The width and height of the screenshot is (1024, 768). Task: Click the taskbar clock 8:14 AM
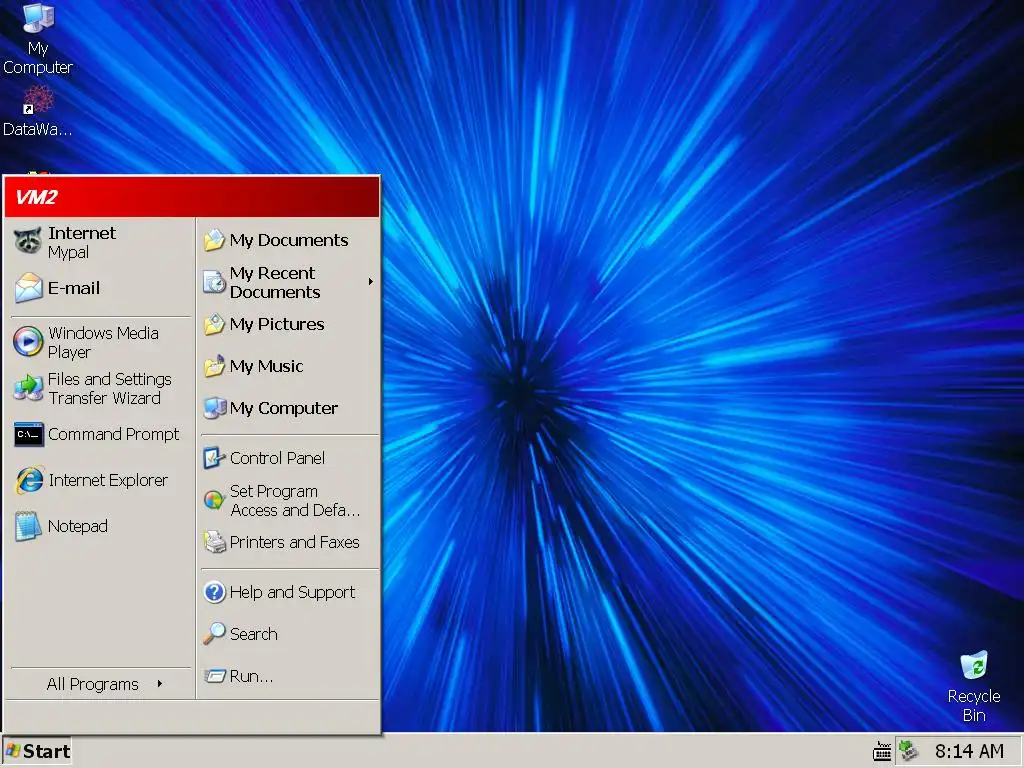click(x=969, y=752)
